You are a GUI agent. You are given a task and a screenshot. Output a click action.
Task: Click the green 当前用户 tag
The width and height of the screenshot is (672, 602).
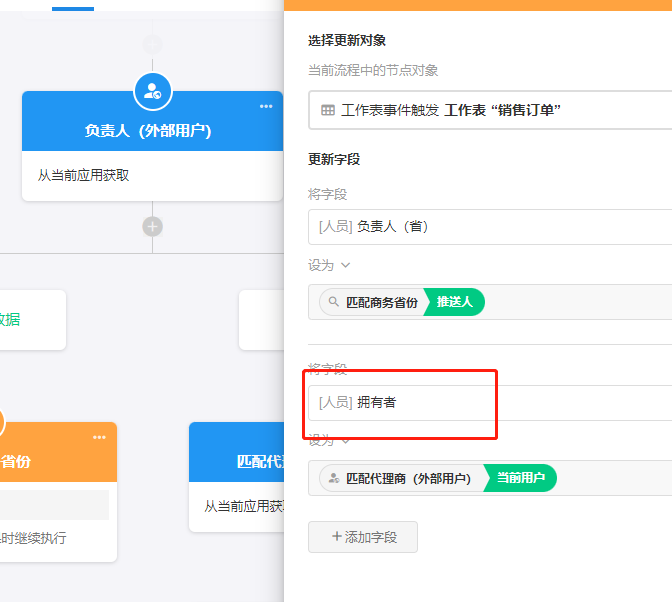(520, 479)
